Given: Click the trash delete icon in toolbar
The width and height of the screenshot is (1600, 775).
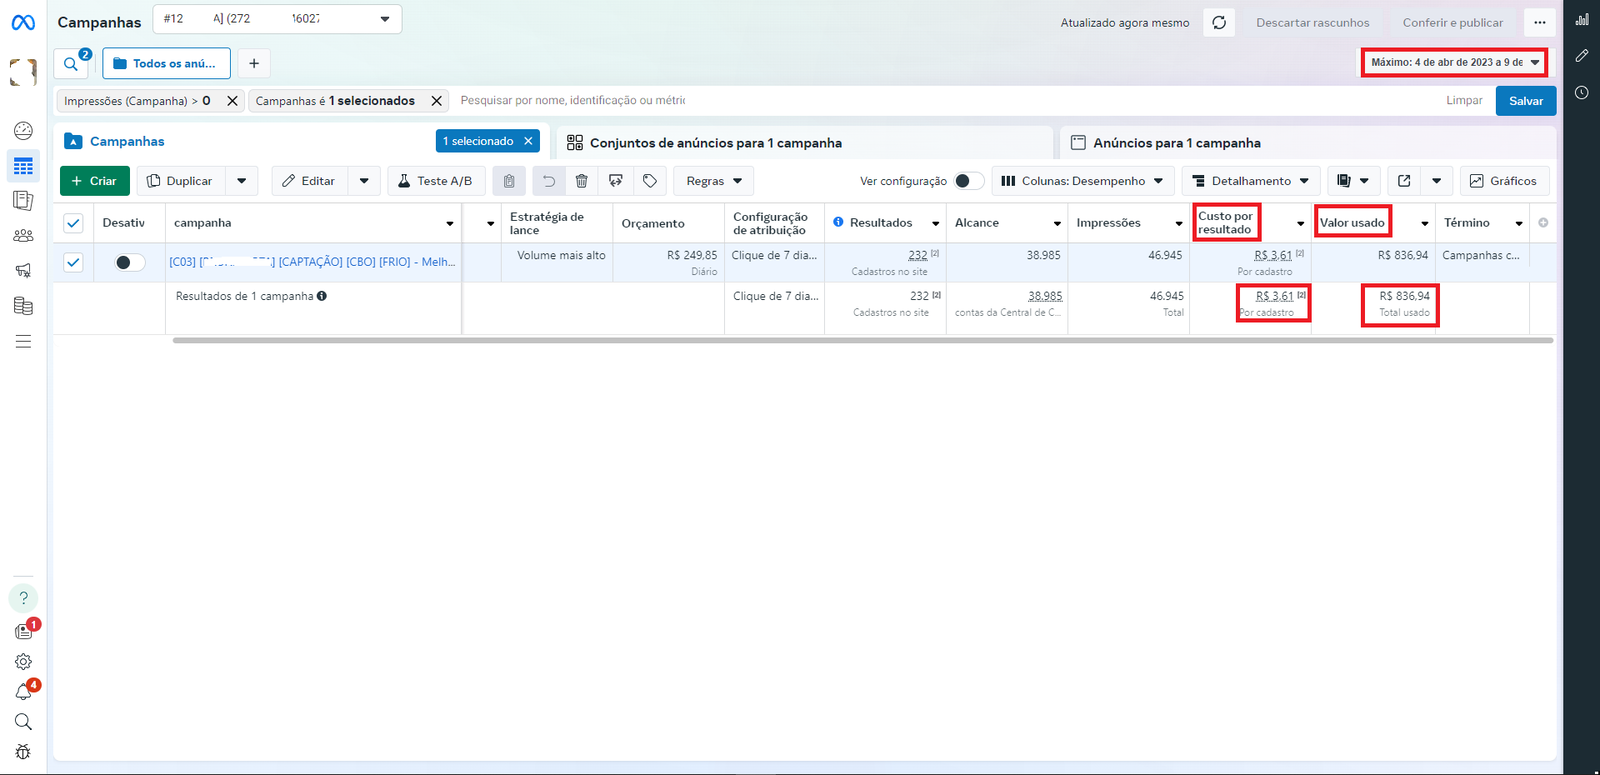Looking at the screenshot, I should click(581, 181).
